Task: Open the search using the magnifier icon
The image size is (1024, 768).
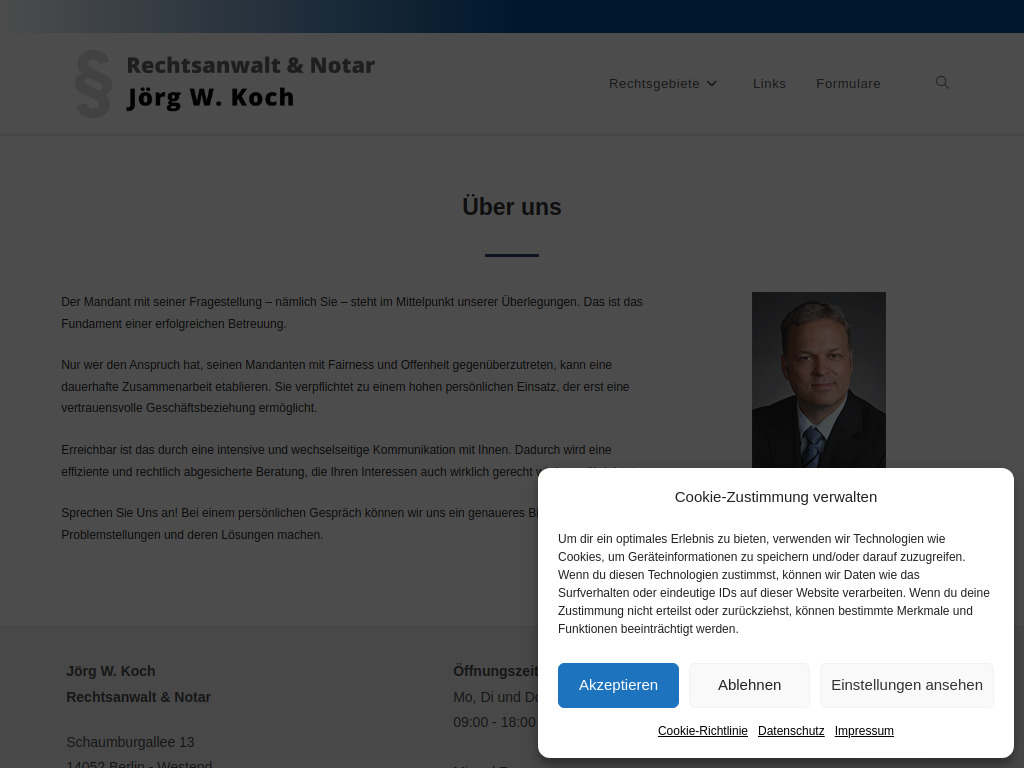Action: pyautogui.click(x=941, y=83)
